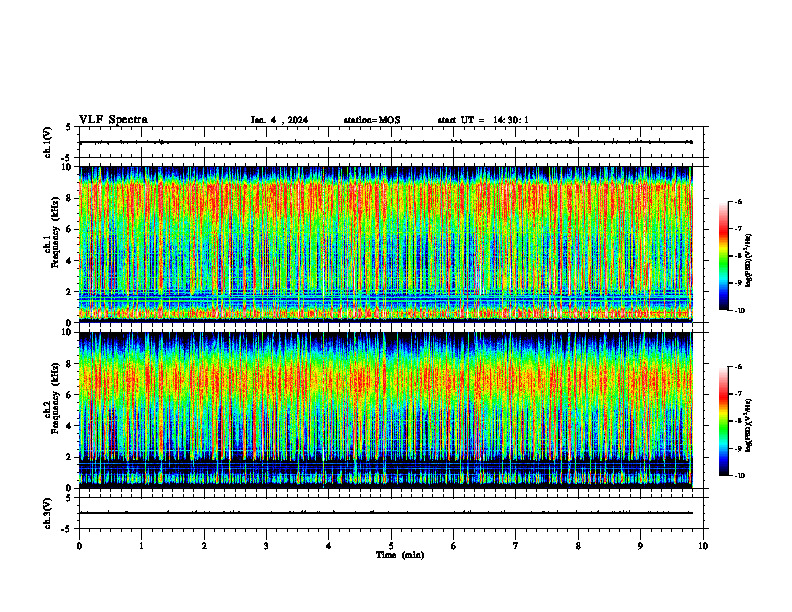Click the ch.1 voltage waveform trace
The width and height of the screenshot is (792, 612).
pos(385,142)
